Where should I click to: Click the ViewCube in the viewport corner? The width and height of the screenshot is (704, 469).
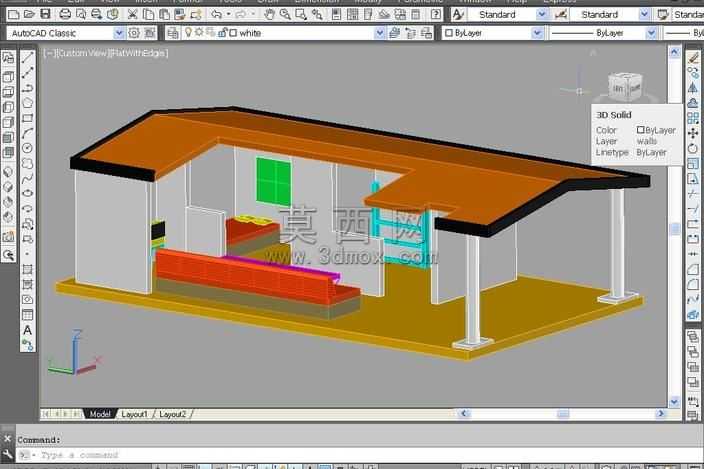coord(625,87)
